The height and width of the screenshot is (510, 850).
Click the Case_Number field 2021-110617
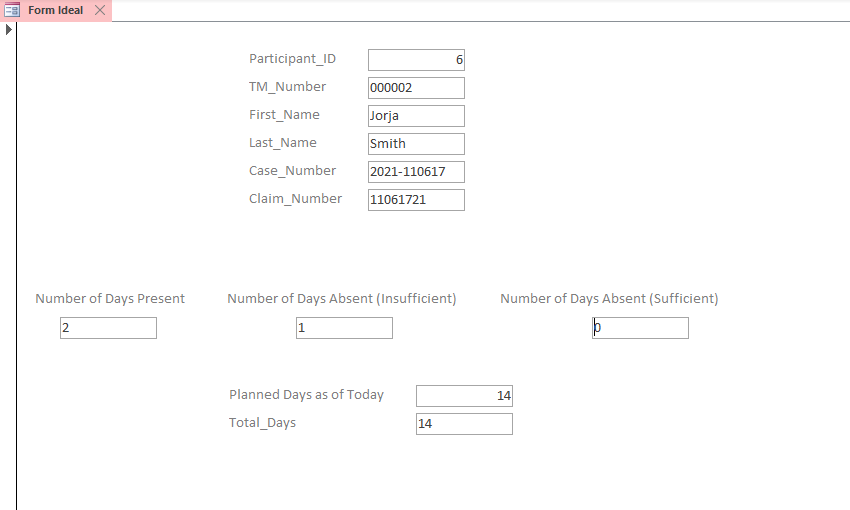[416, 172]
